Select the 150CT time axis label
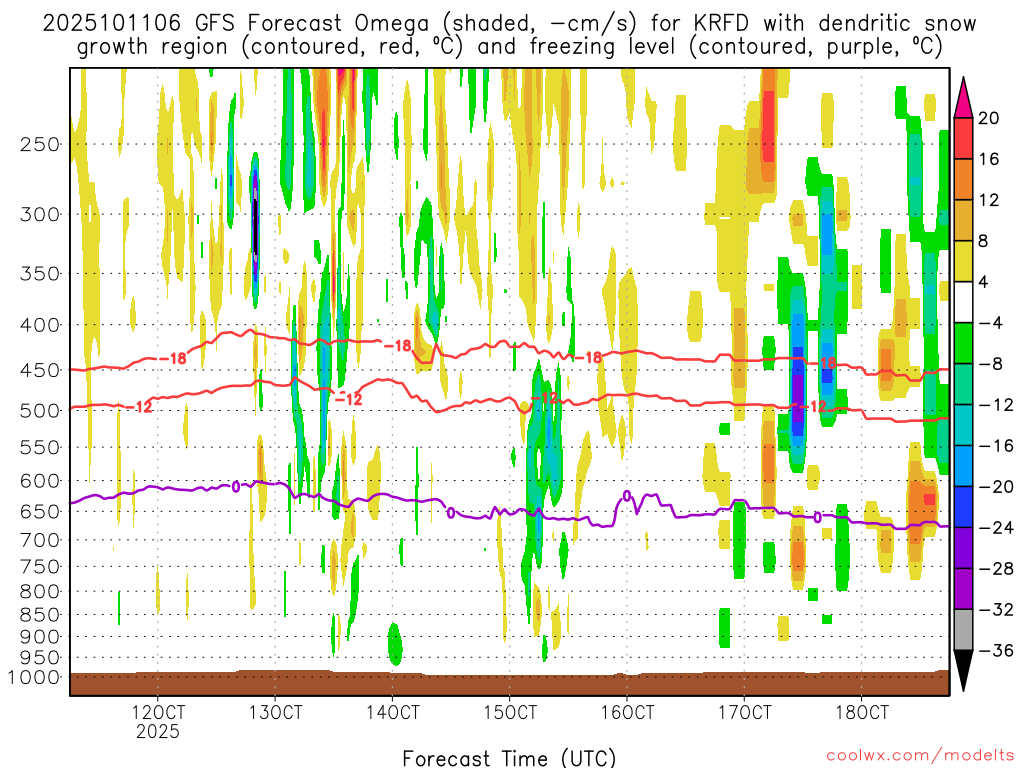Viewport: 1024px width, 768px height. click(510, 712)
